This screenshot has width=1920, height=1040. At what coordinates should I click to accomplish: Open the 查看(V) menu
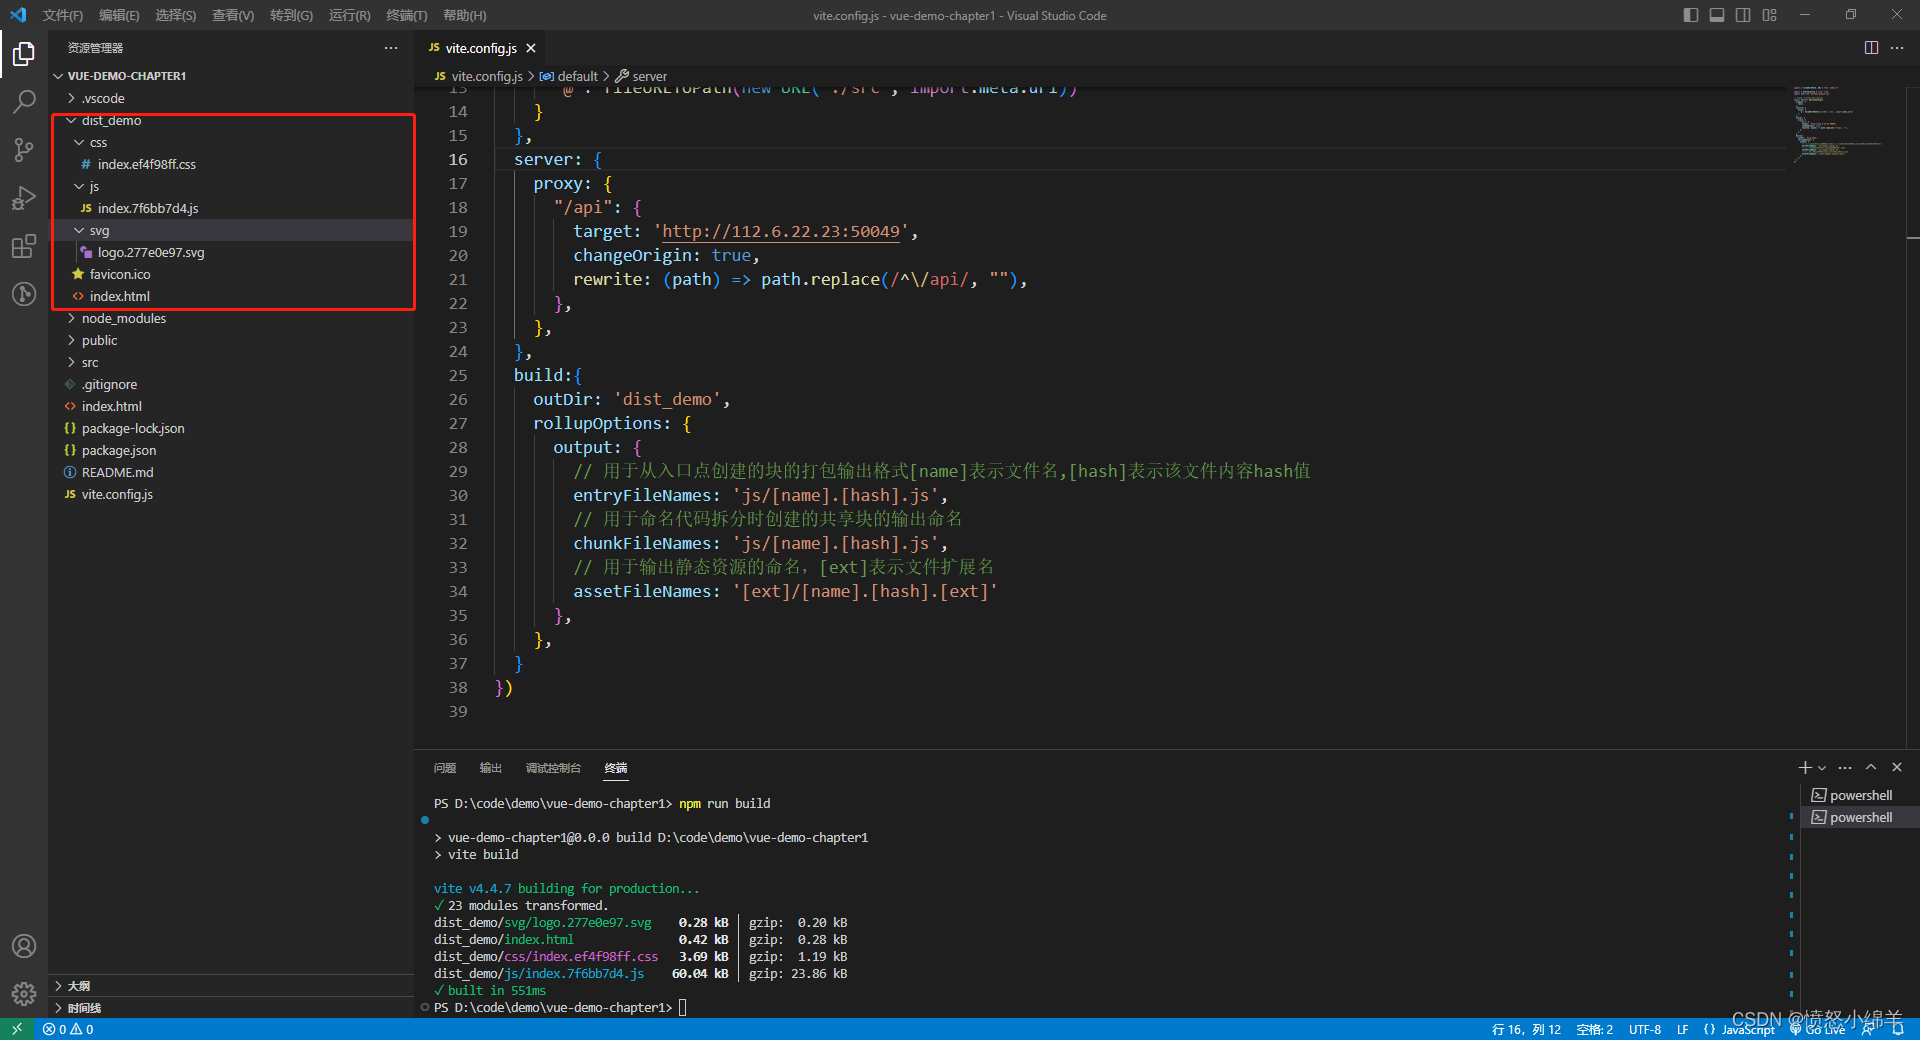pyautogui.click(x=233, y=15)
